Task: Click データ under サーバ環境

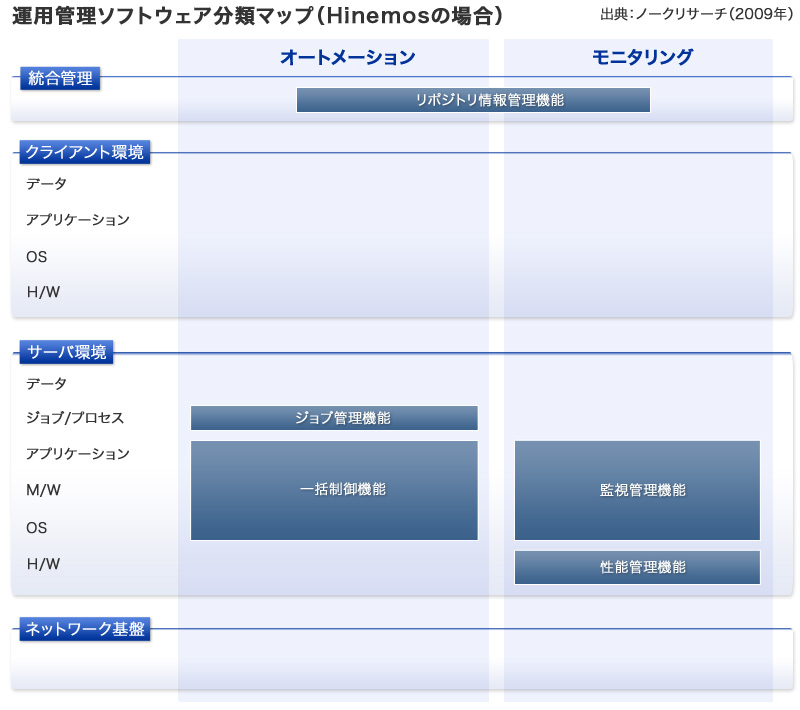Action: click(46, 384)
